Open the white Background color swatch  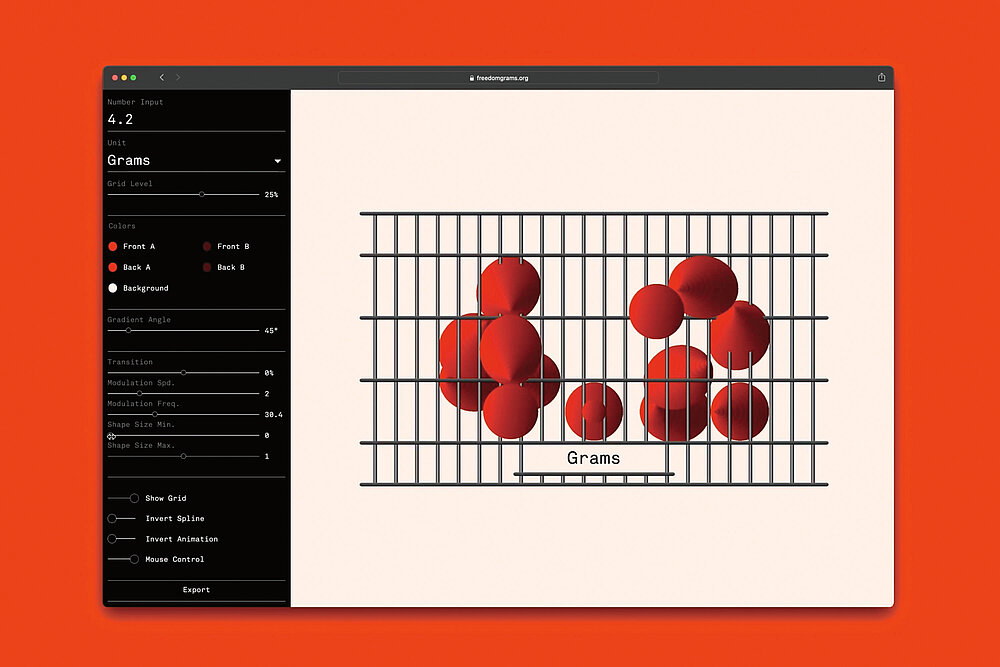click(x=113, y=288)
